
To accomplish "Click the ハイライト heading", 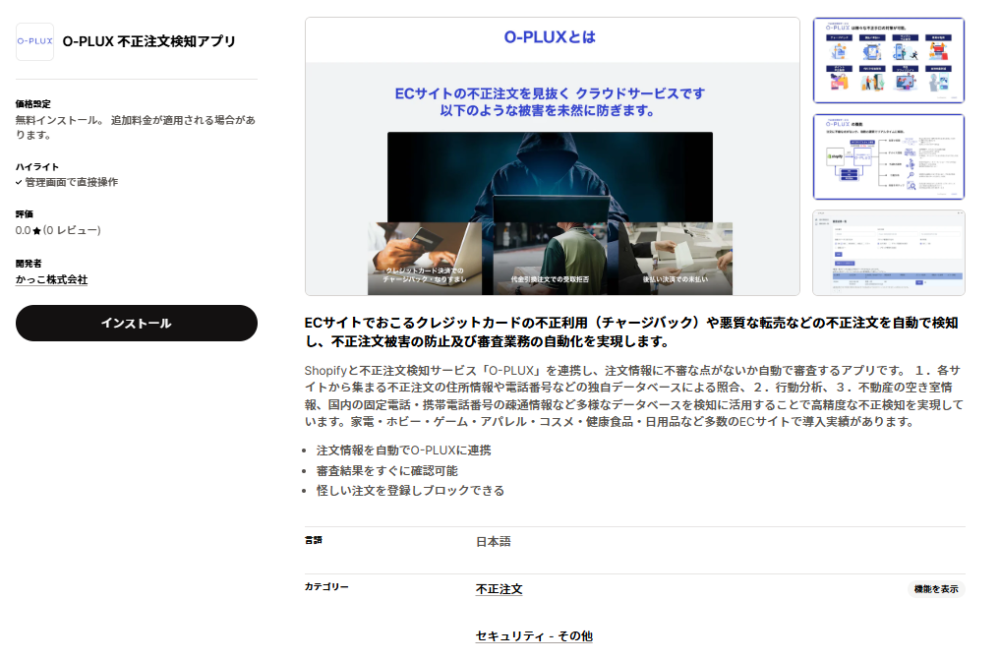I will click(37, 167).
